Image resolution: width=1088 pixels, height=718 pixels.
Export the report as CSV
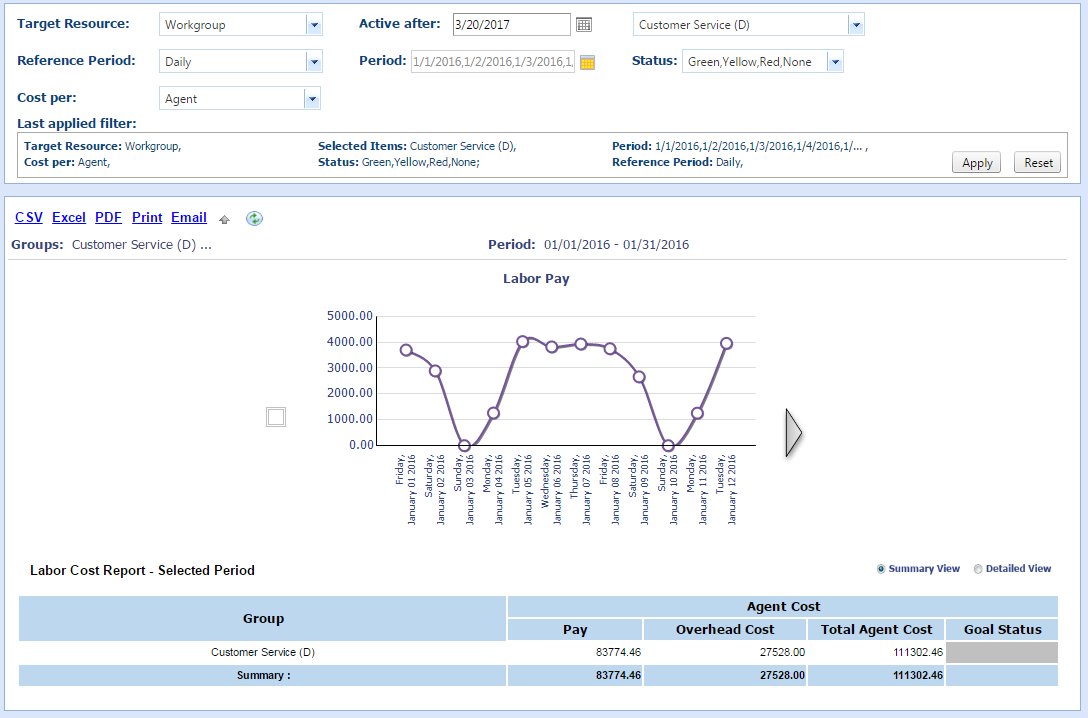tap(29, 217)
